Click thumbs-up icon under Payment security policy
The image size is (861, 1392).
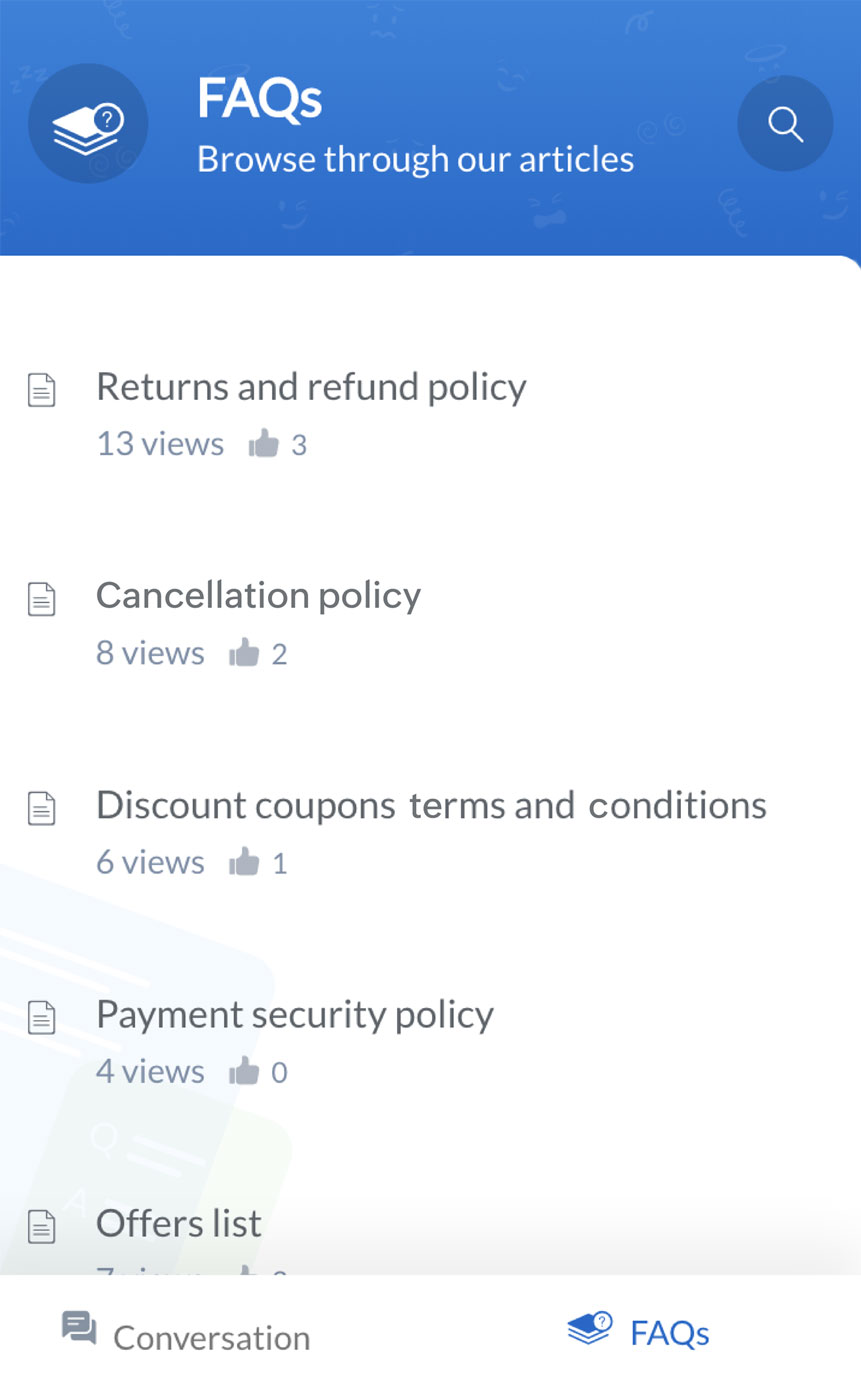pos(244,1073)
